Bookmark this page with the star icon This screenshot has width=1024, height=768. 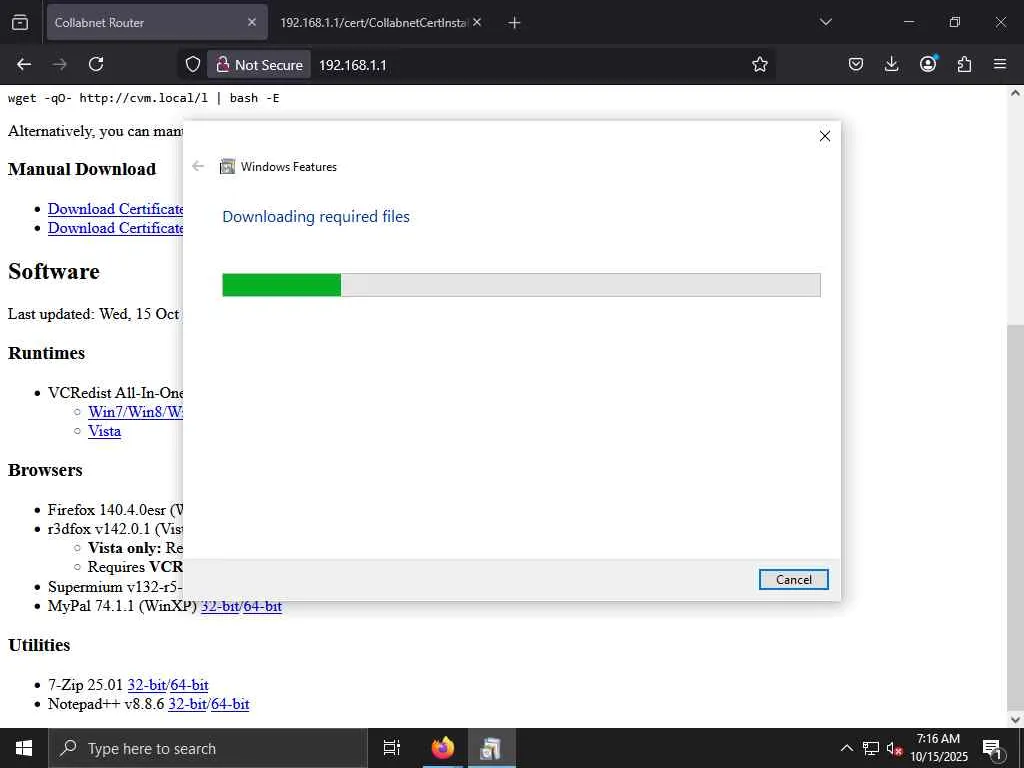point(760,64)
